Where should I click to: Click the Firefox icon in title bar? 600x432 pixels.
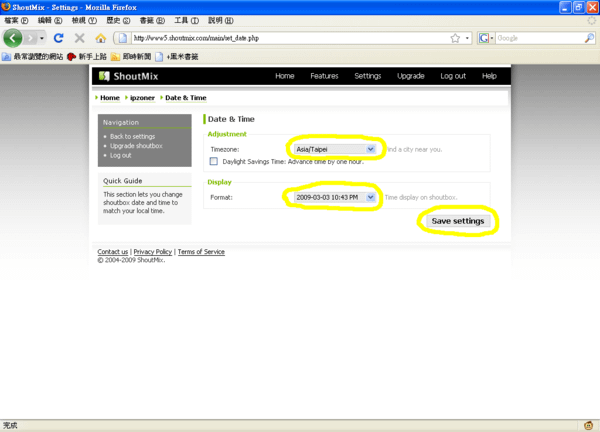point(6,7)
